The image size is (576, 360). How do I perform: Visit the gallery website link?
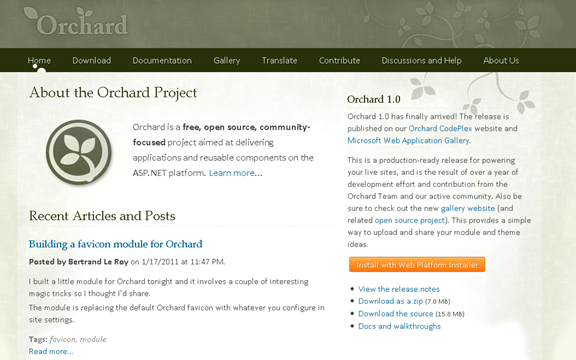click(468, 208)
